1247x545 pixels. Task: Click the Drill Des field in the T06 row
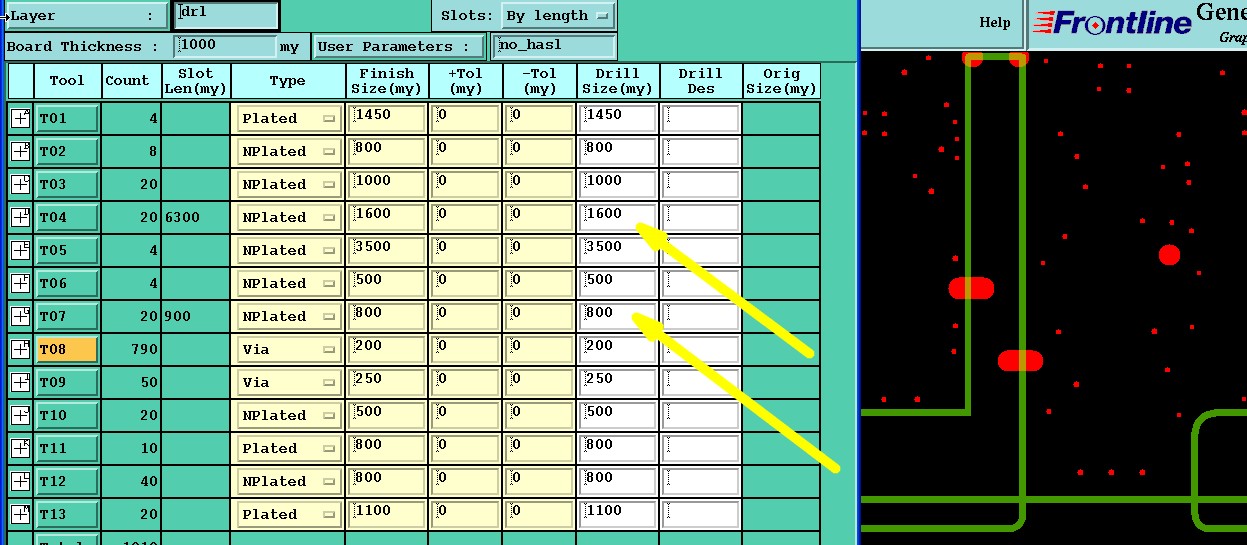[701, 283]
